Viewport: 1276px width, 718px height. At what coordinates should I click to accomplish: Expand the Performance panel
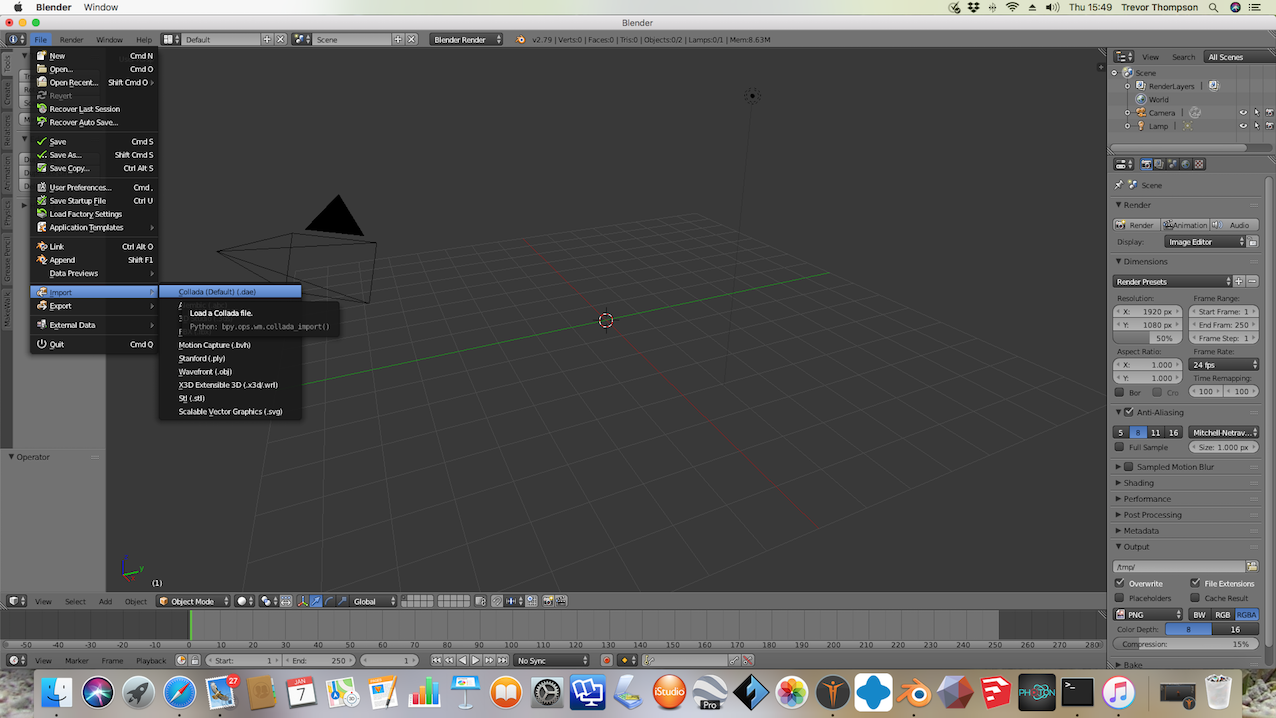pyautogui.click(x=1146, y=499)
